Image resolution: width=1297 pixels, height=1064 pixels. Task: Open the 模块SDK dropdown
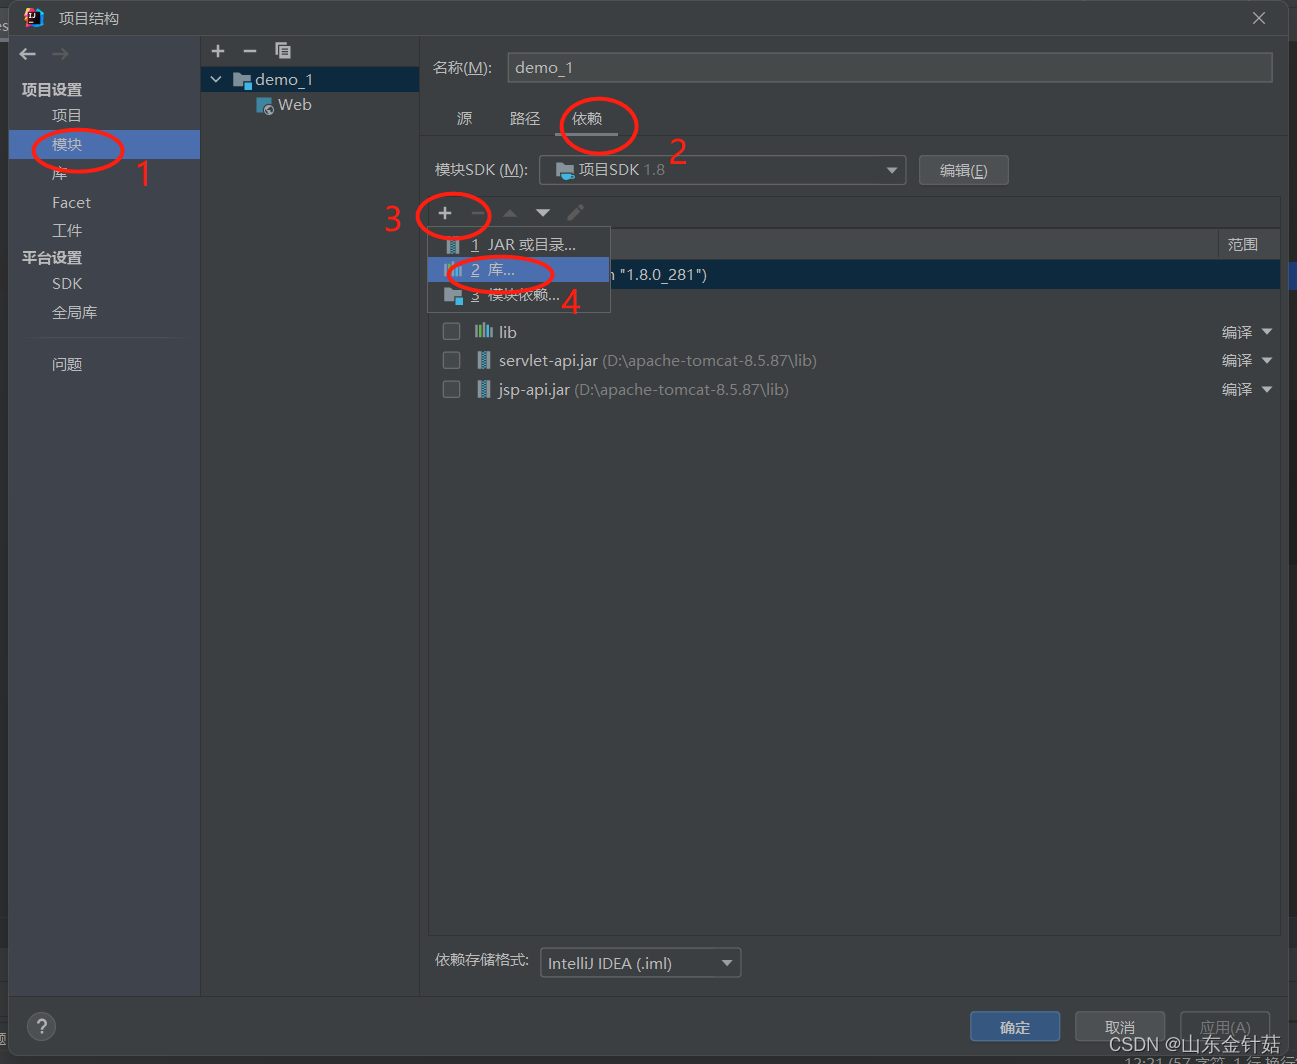(x=722, y=170)
